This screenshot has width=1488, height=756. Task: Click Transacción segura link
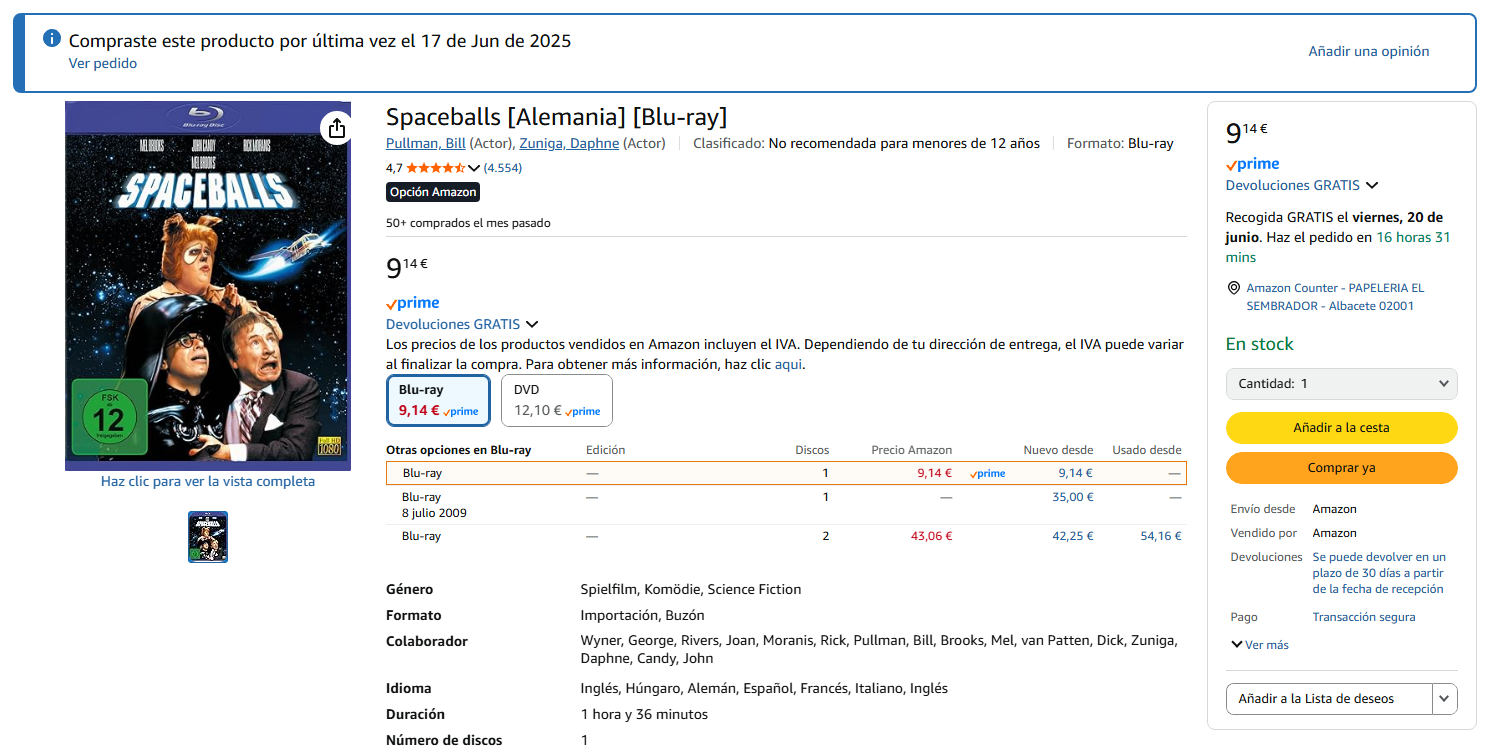click(x=1364, y=617)
